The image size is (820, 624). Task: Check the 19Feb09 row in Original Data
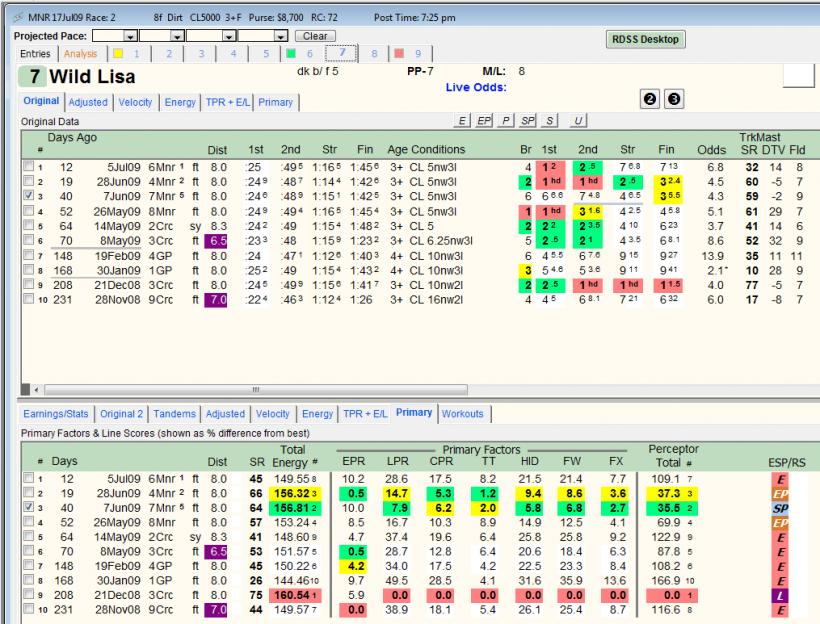click(28, 255)
